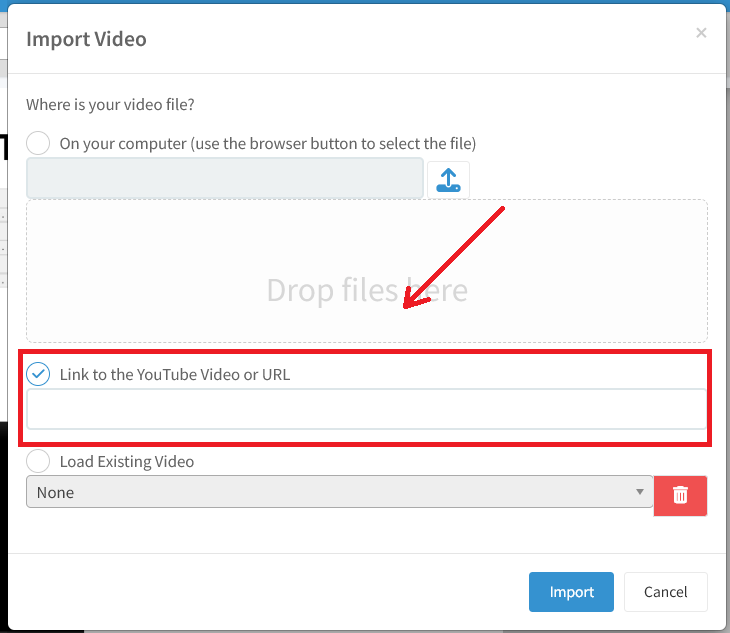Select the 'On your computer' radio button
The image size is (730, 633).
(38, 143)
